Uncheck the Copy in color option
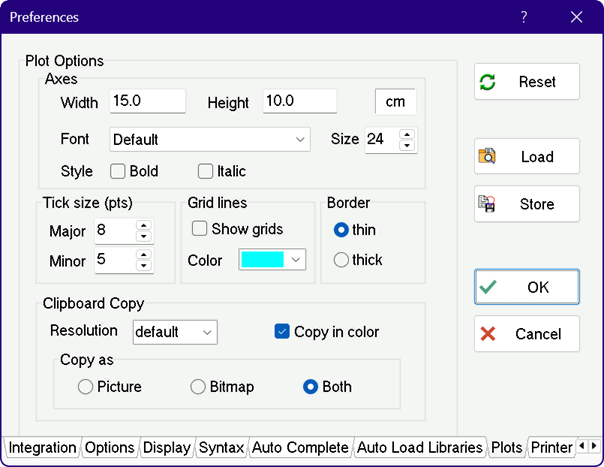This screenshot has height=467, width=604. tap(282, 332)
